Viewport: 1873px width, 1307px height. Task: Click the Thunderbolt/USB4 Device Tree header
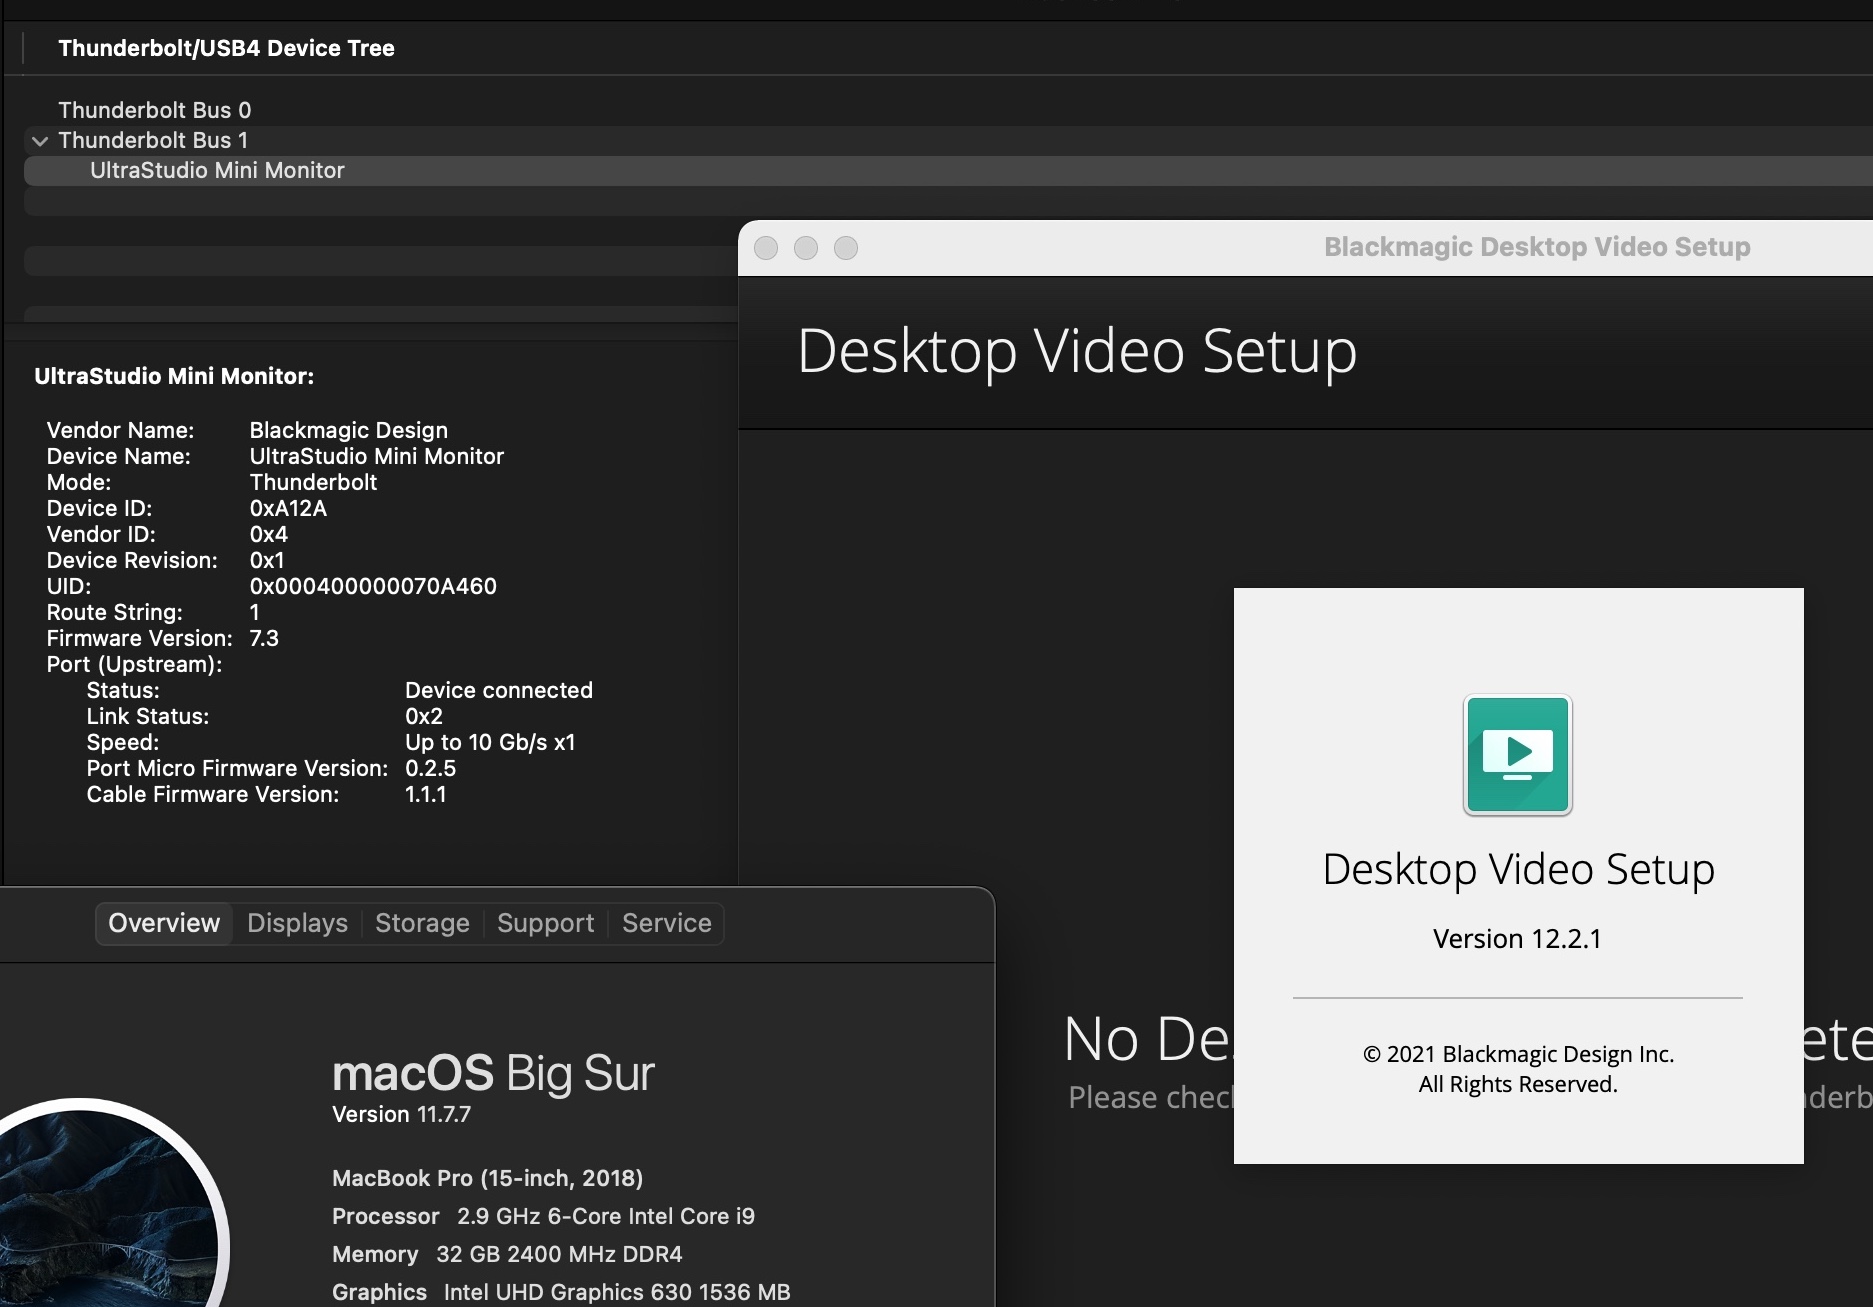coord(226,48)
